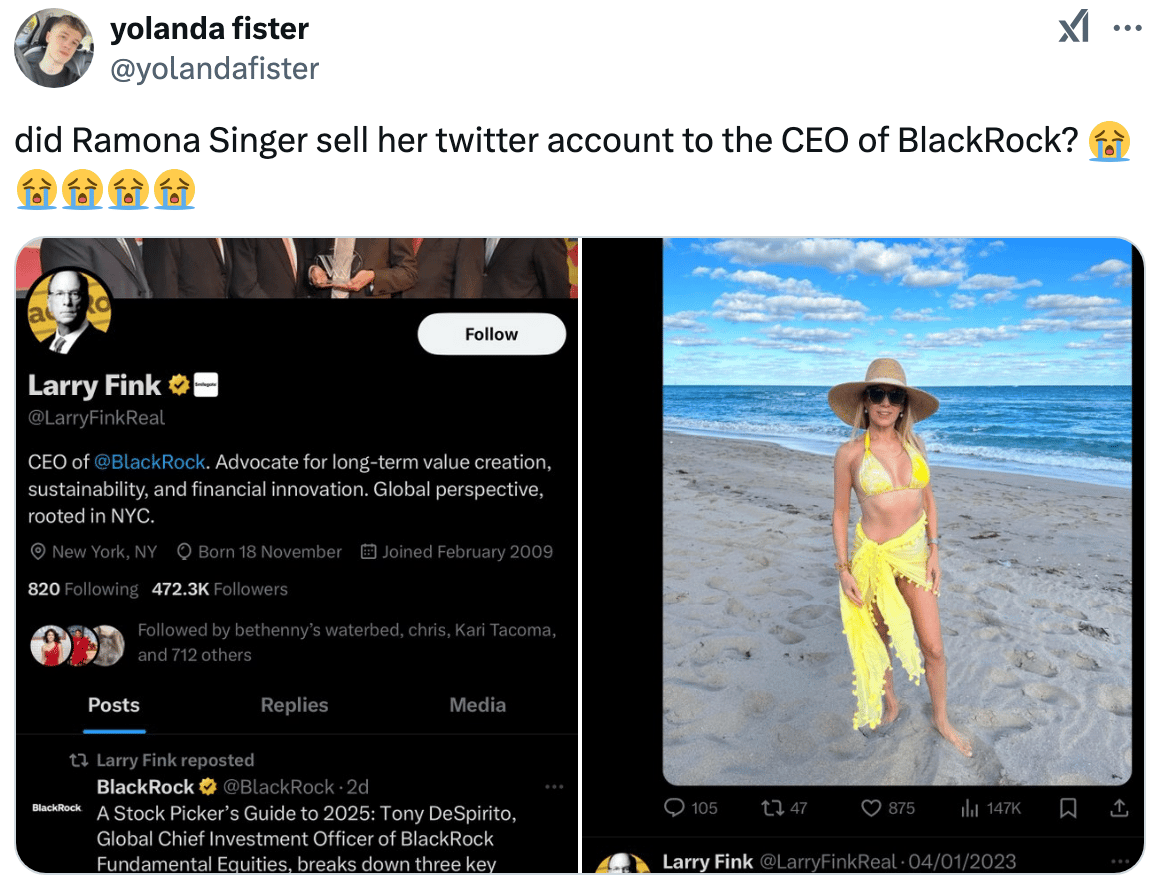Screen dimensions: 1170x892
Task: Like the beach photo post with 875 likes
Action: tap(872, 807)
